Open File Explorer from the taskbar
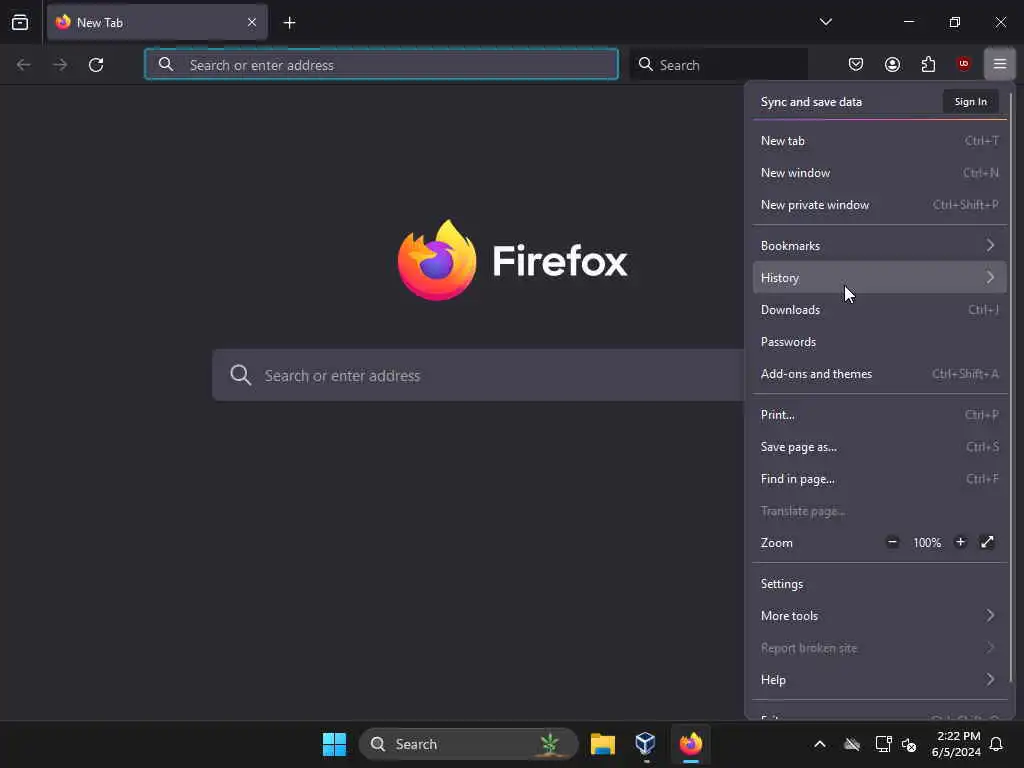The width and height of the screenshot is (1024, 768). click(603, 744)
